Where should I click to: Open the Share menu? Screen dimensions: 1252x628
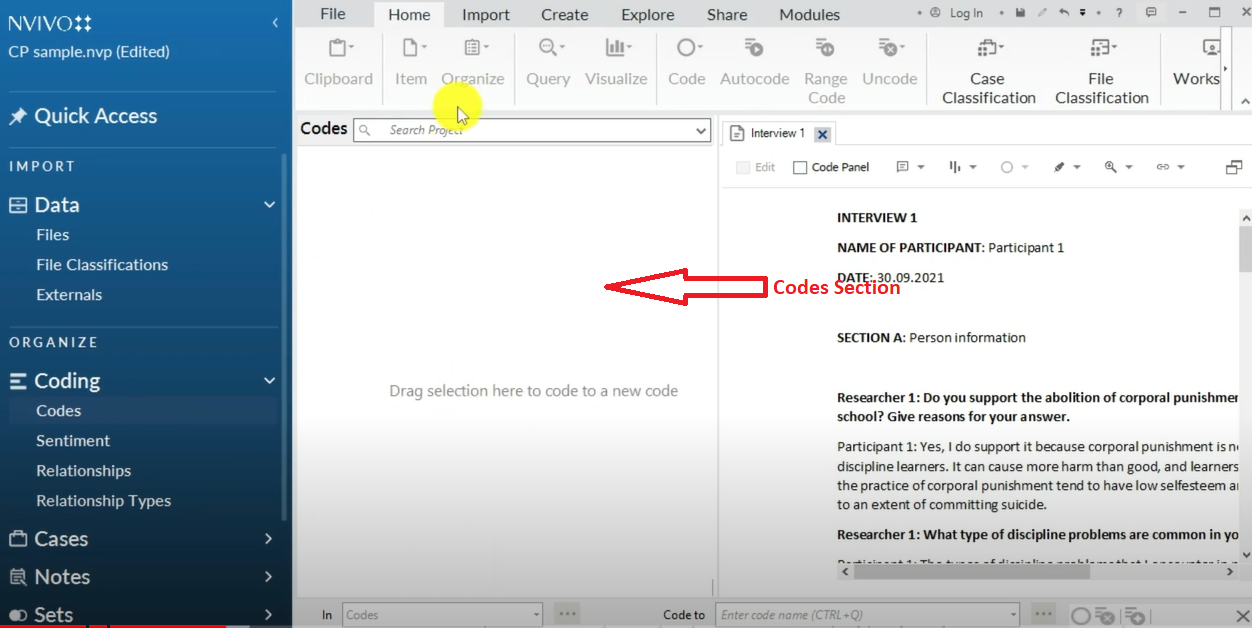[726, 14]
